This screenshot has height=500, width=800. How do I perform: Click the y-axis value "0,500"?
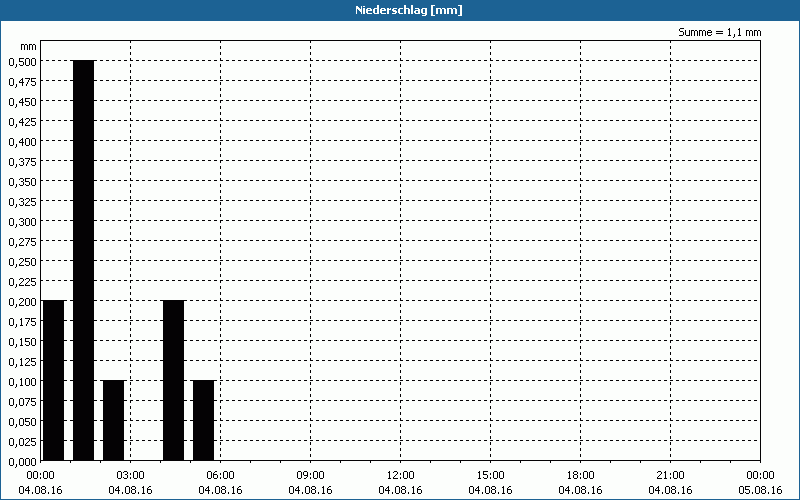tap(22, 62)
